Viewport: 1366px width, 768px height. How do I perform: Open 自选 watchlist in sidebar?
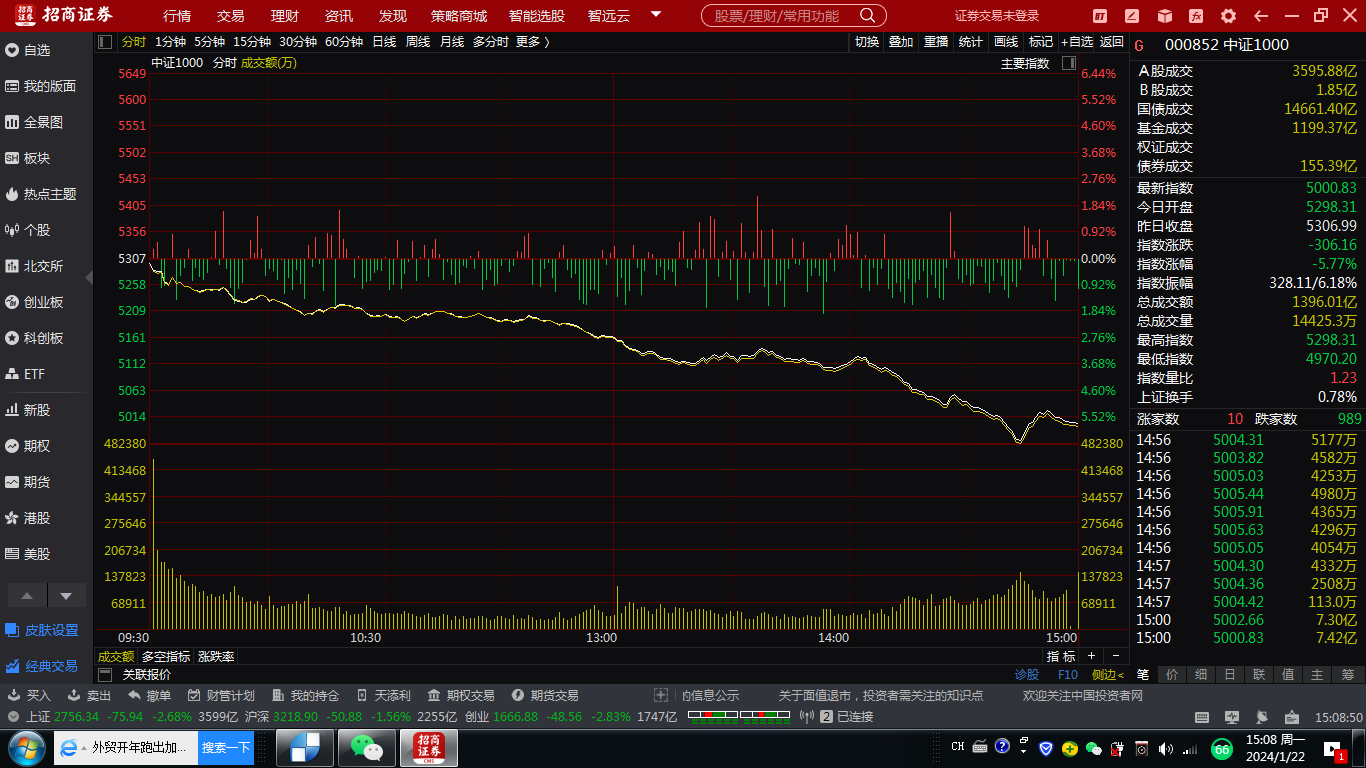[x=28, y=50]
